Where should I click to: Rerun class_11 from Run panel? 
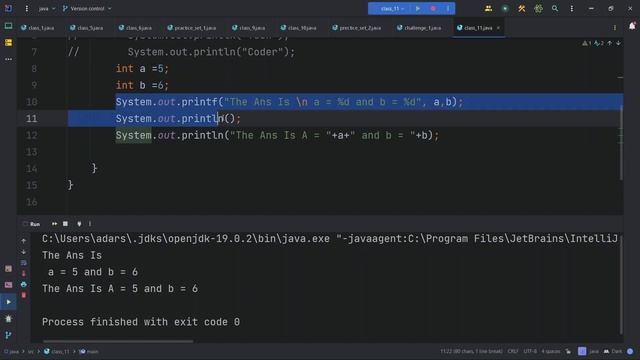click(54, 224)
